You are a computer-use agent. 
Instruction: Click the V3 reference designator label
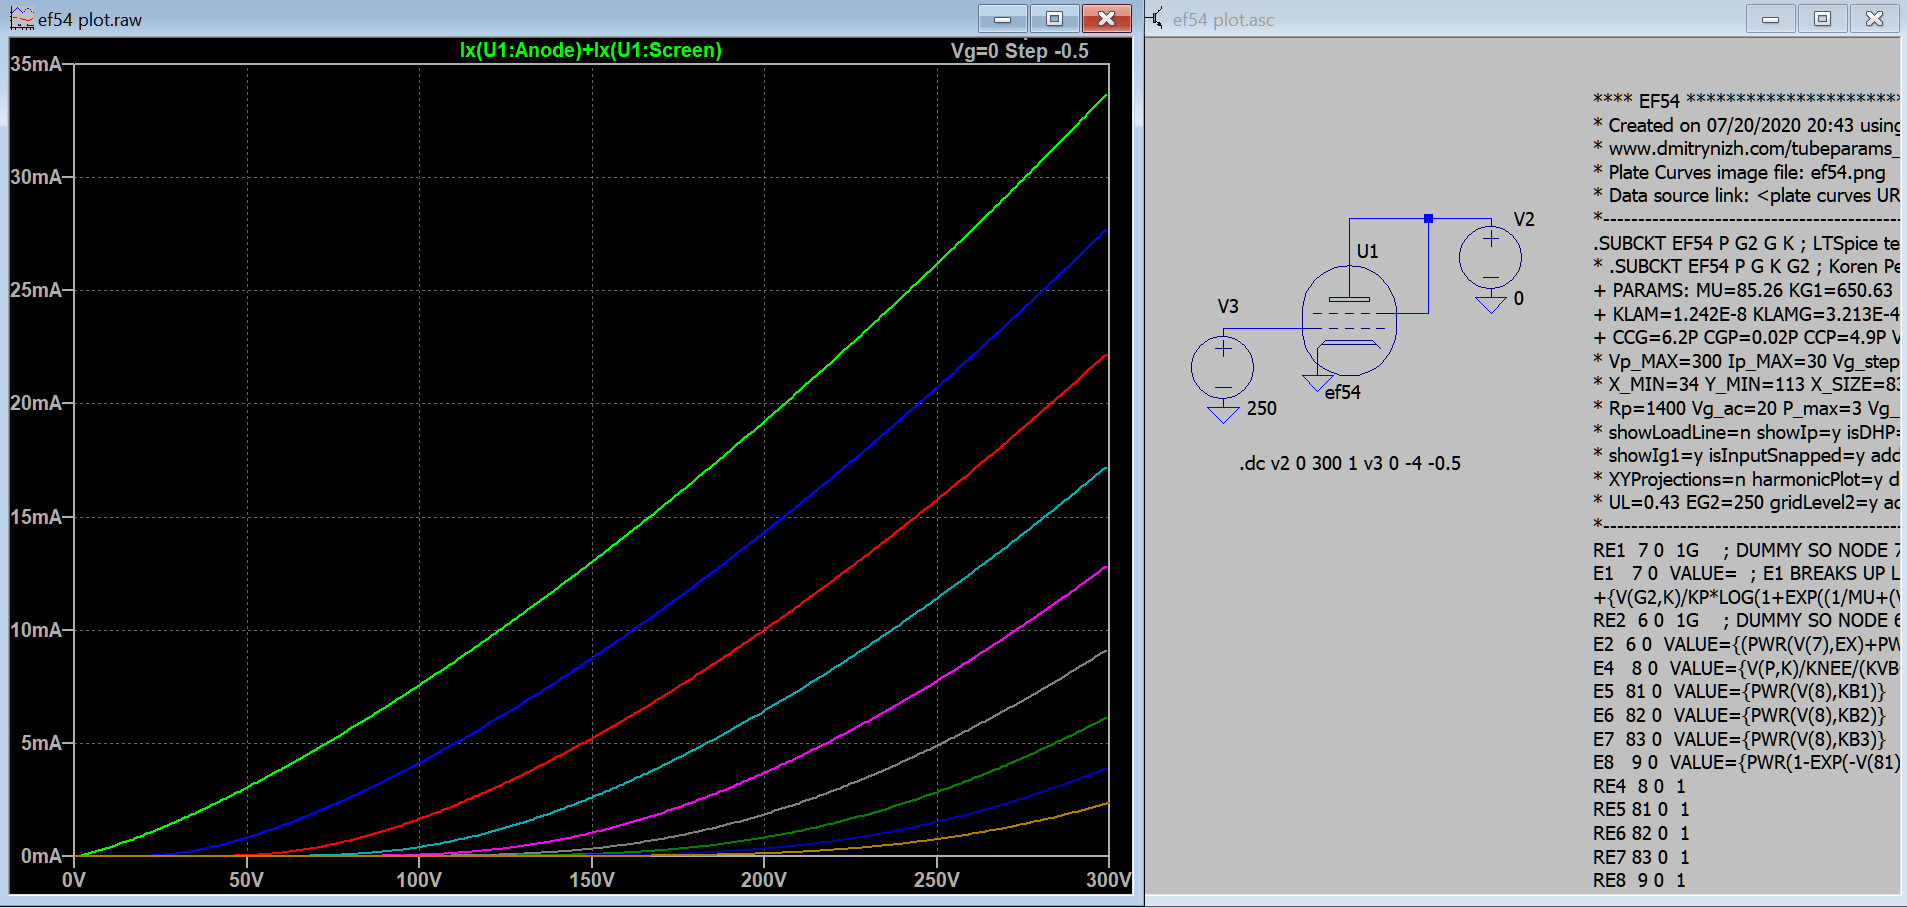pyautogui.click(x=1228, y=306)
